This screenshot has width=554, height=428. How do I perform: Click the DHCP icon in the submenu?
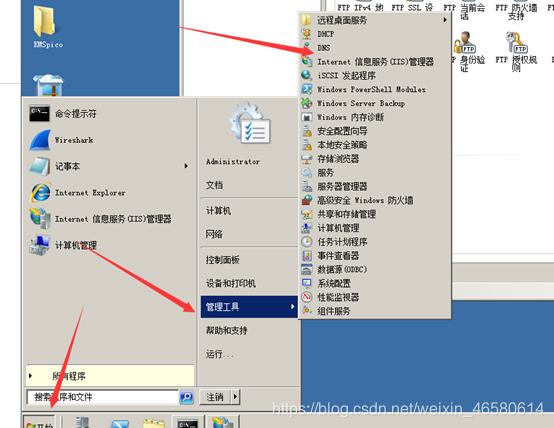(306, 34)
